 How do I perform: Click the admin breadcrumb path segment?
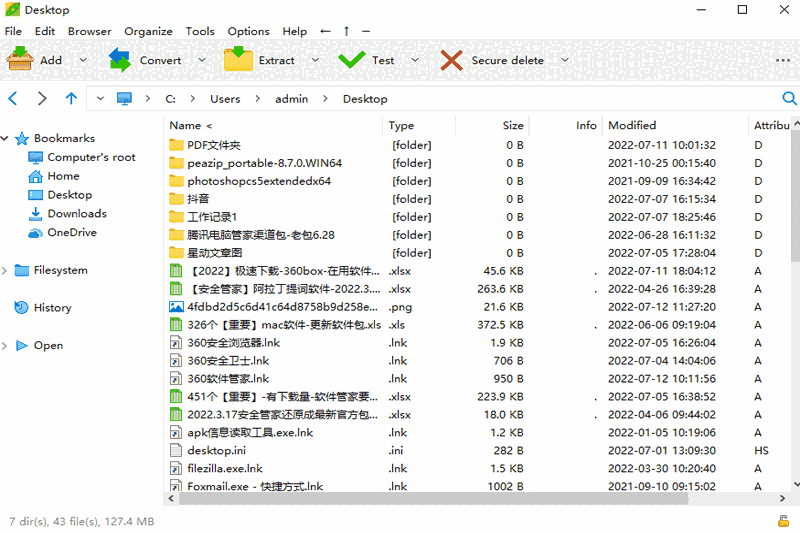292,99
